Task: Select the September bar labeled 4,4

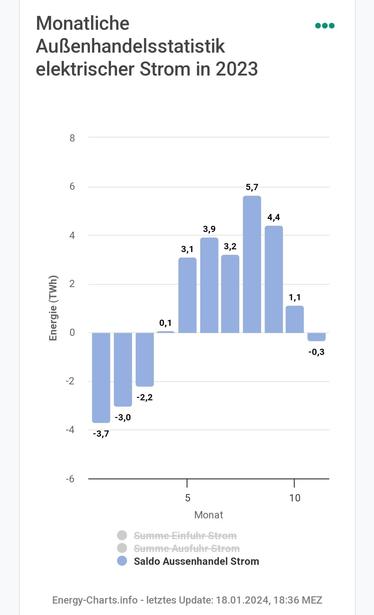Action: [x=274, y=279]
